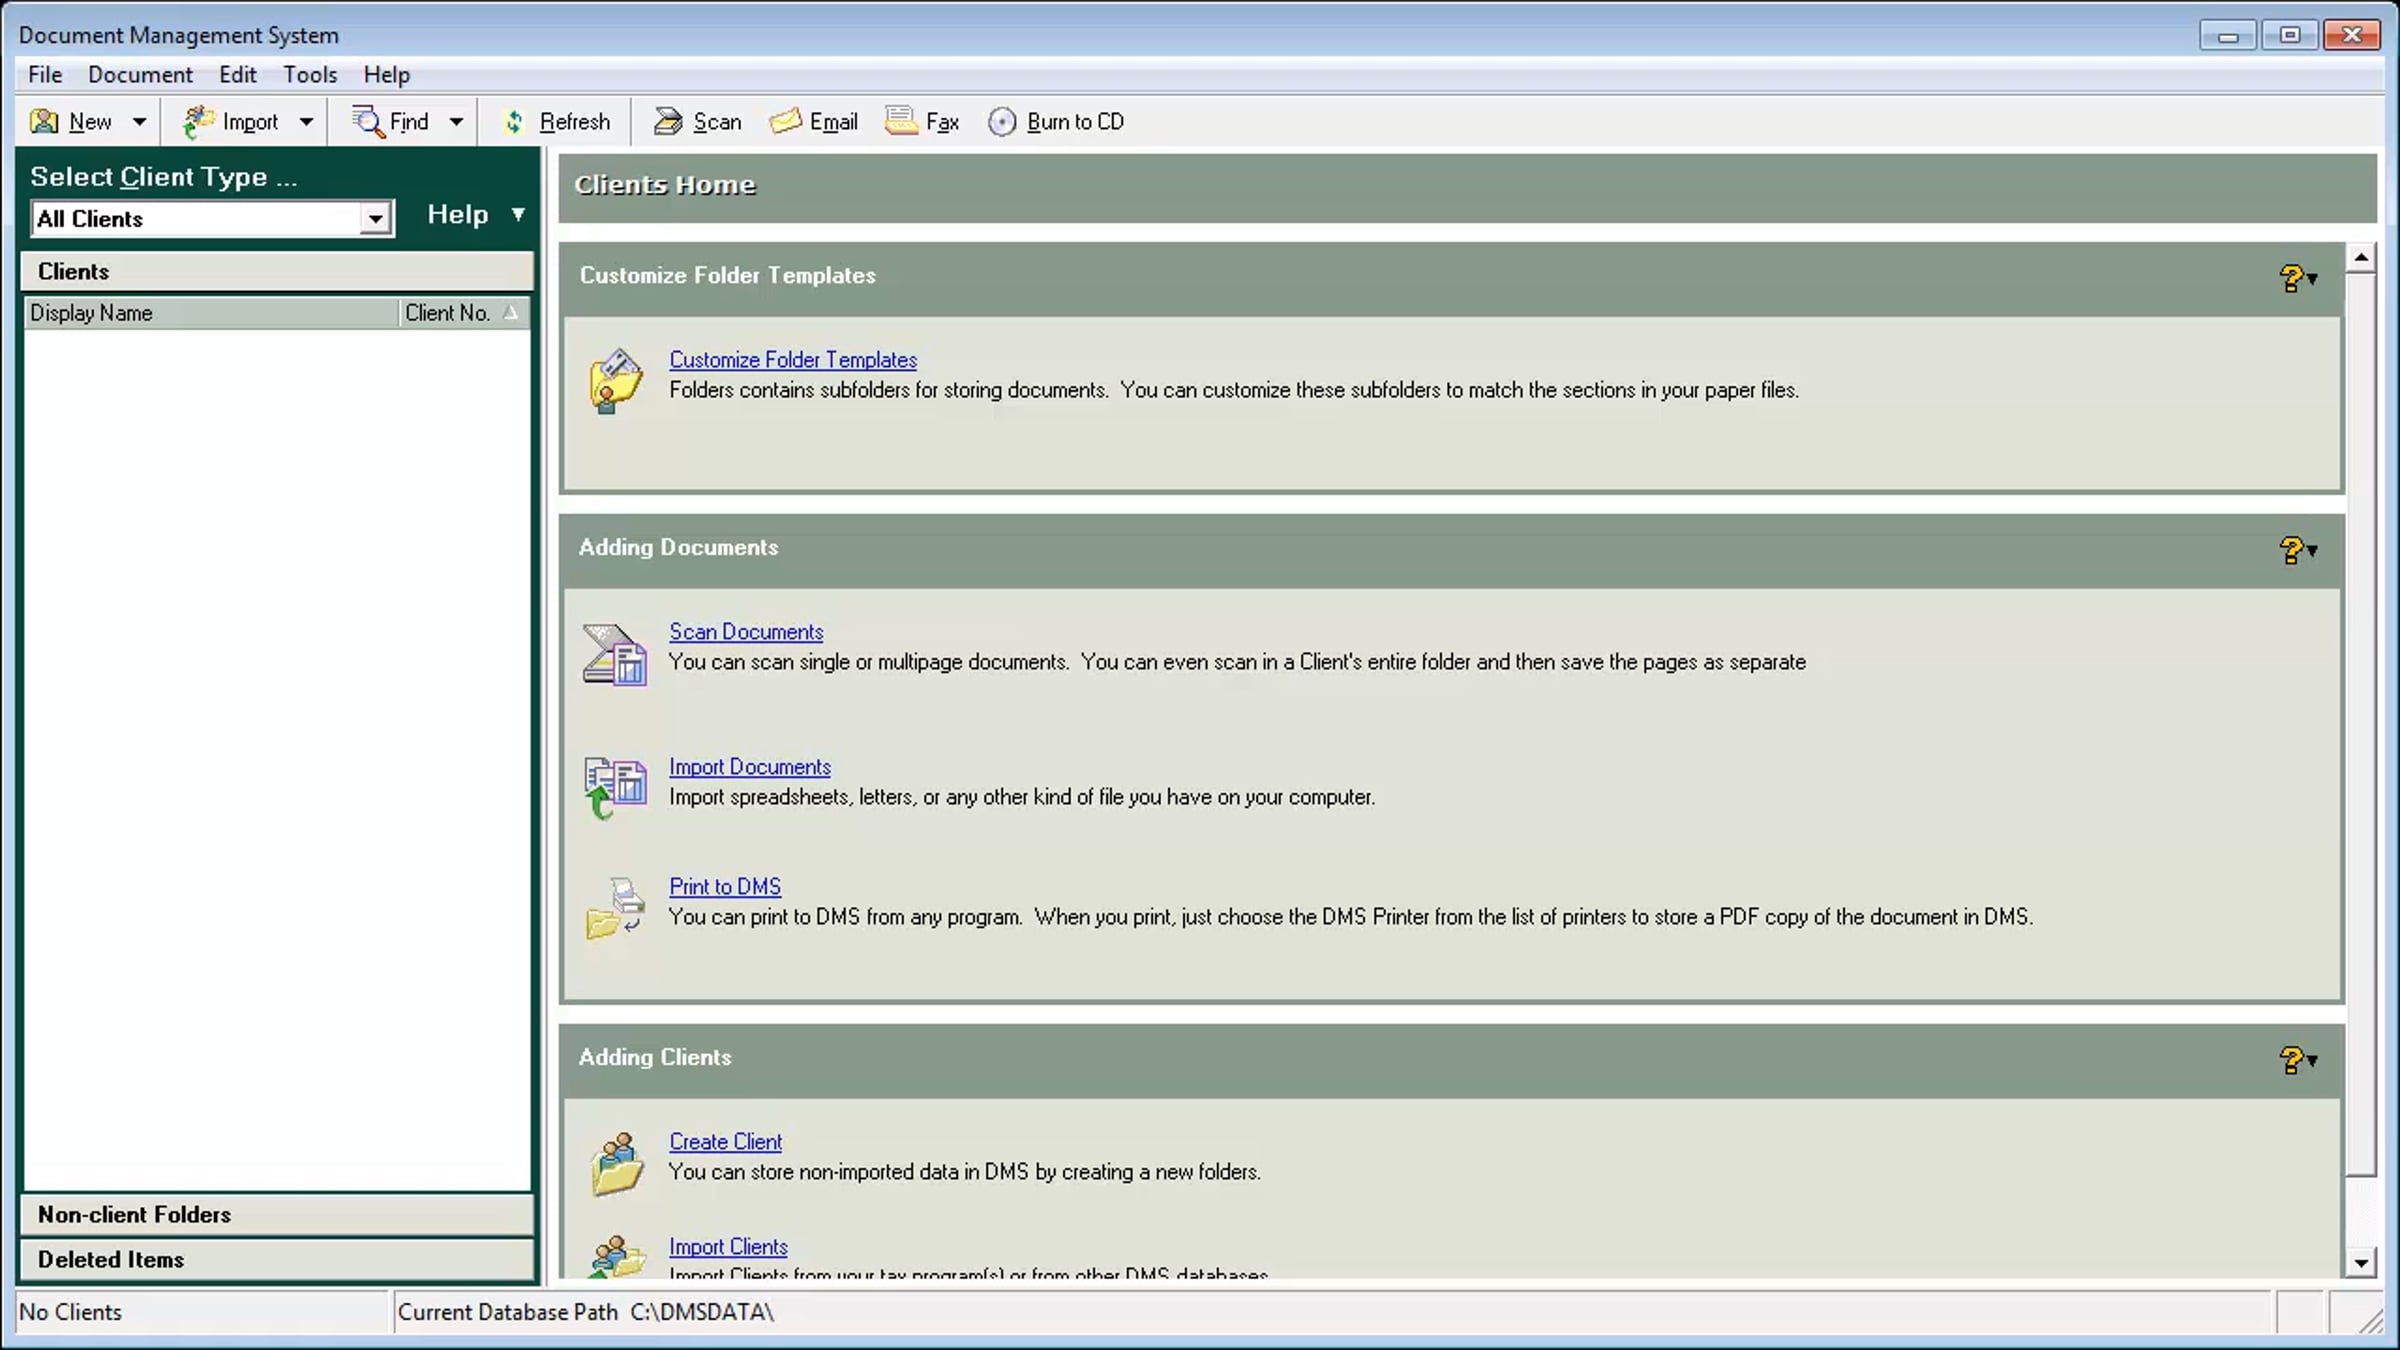Image resolution: width=2400 pixels, height=1350 pixels.
Task: Select the Scan tool in the toolbar
Action: click(697, 121)
